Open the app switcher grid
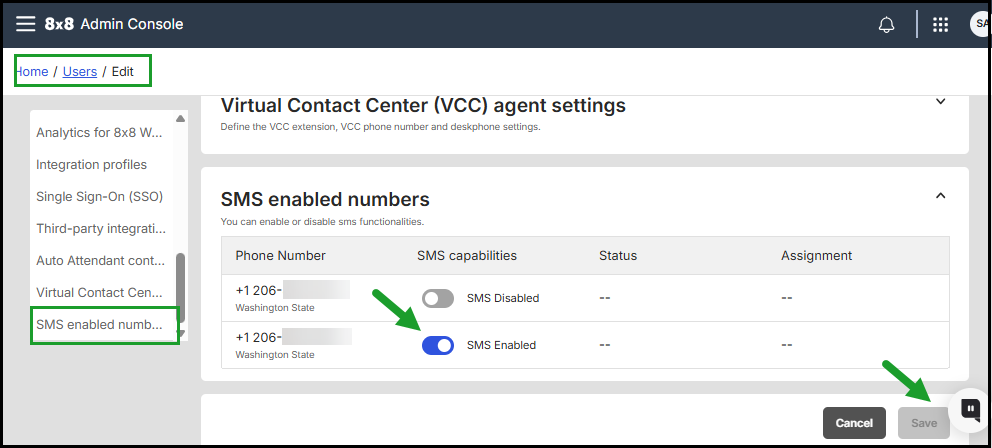992x448 pixels. [940, 25]
